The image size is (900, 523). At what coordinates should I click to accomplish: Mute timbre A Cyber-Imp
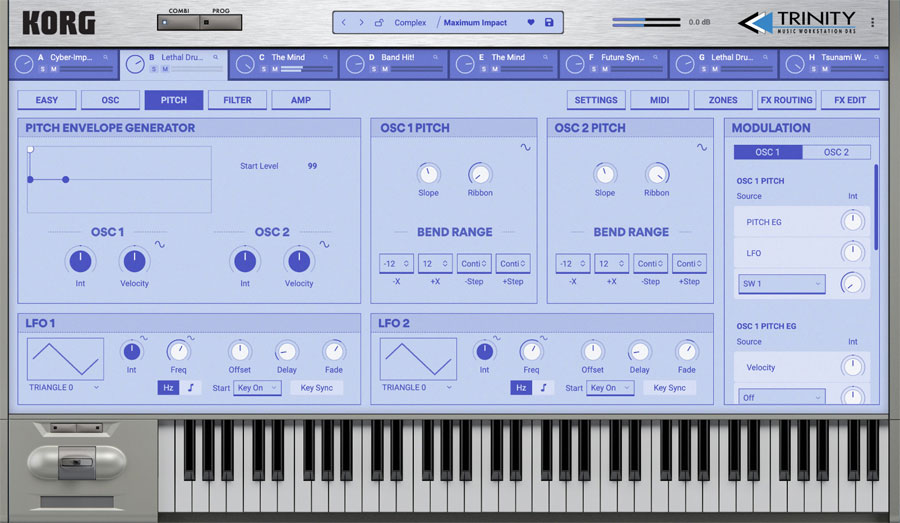point(54,69)
